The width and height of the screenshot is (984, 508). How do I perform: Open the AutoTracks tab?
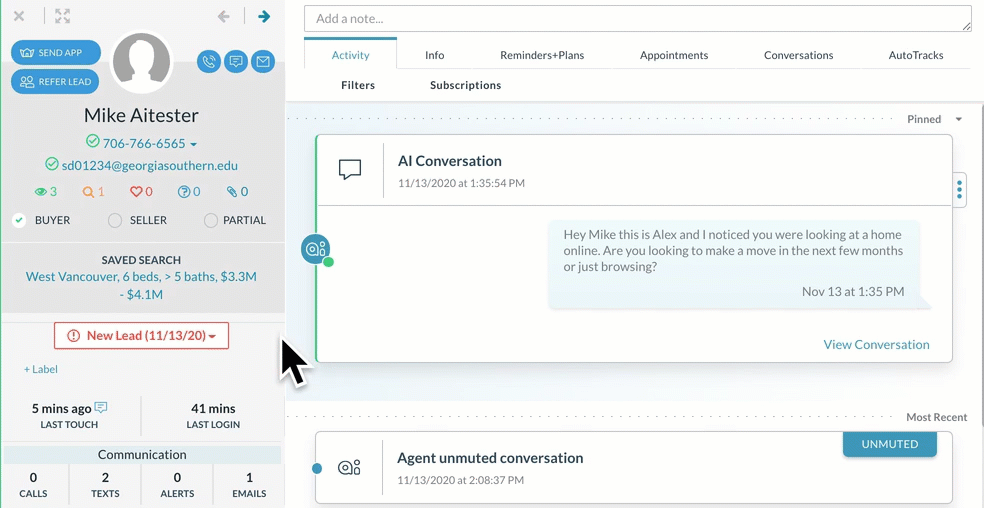[916, 55]
